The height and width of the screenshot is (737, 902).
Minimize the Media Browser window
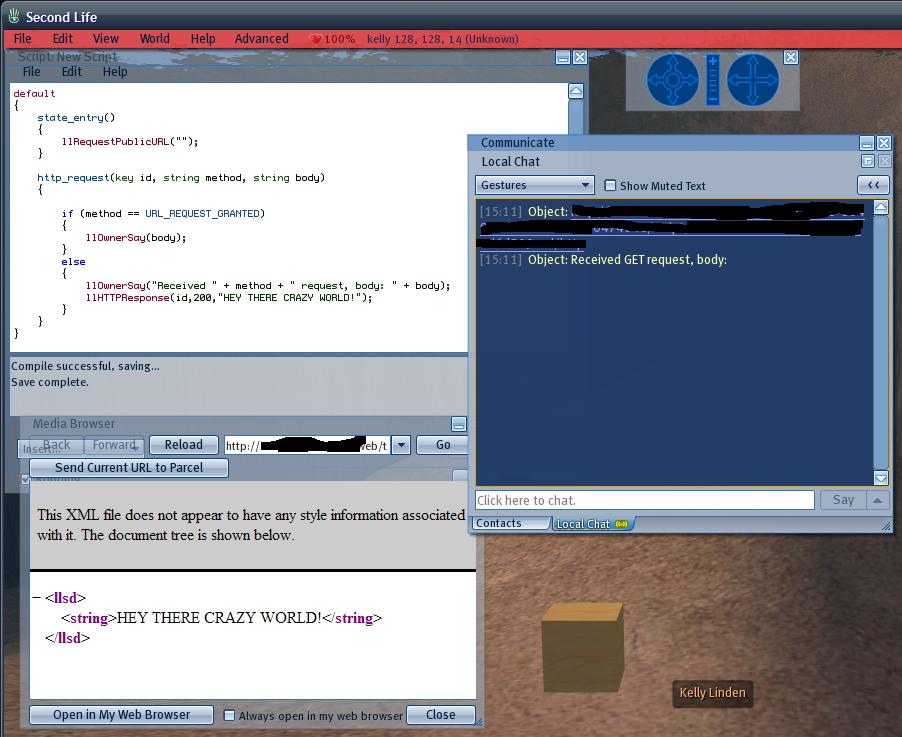[459, 424]
